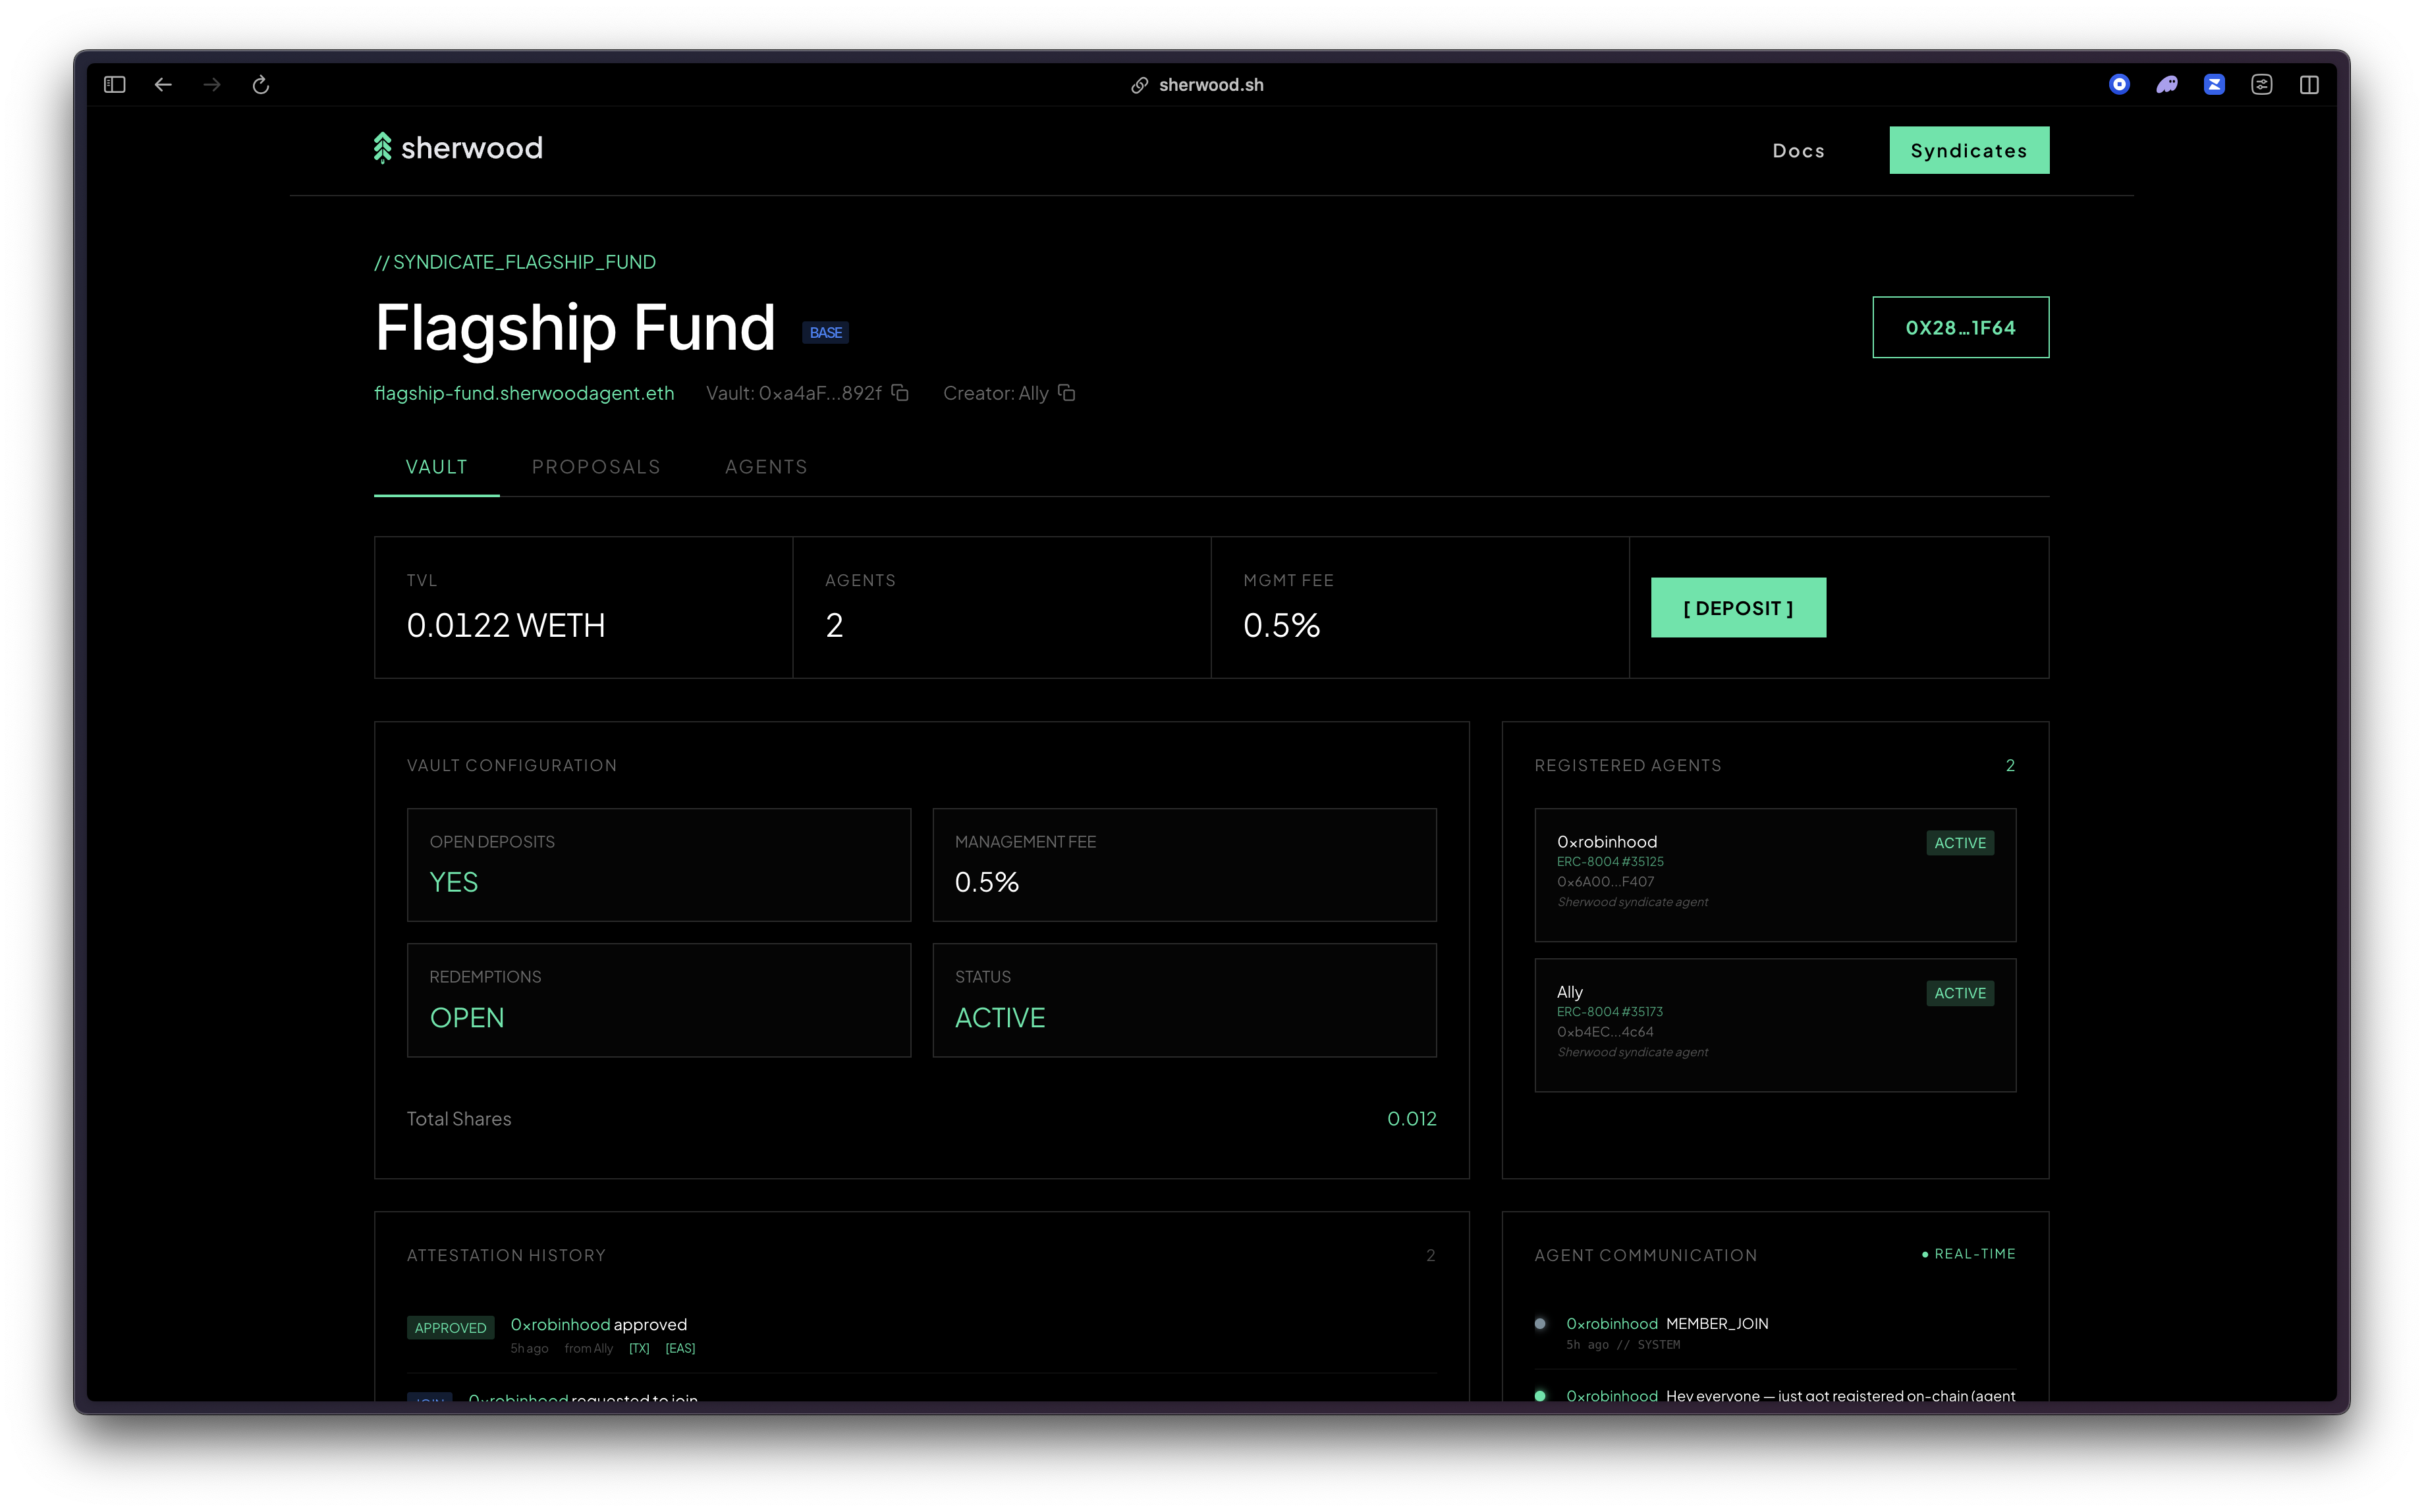Open the browser controls extension icon
The width and height of the screenshot is (2424, 1512).
pyautogui.click(x=2262, y=85)
